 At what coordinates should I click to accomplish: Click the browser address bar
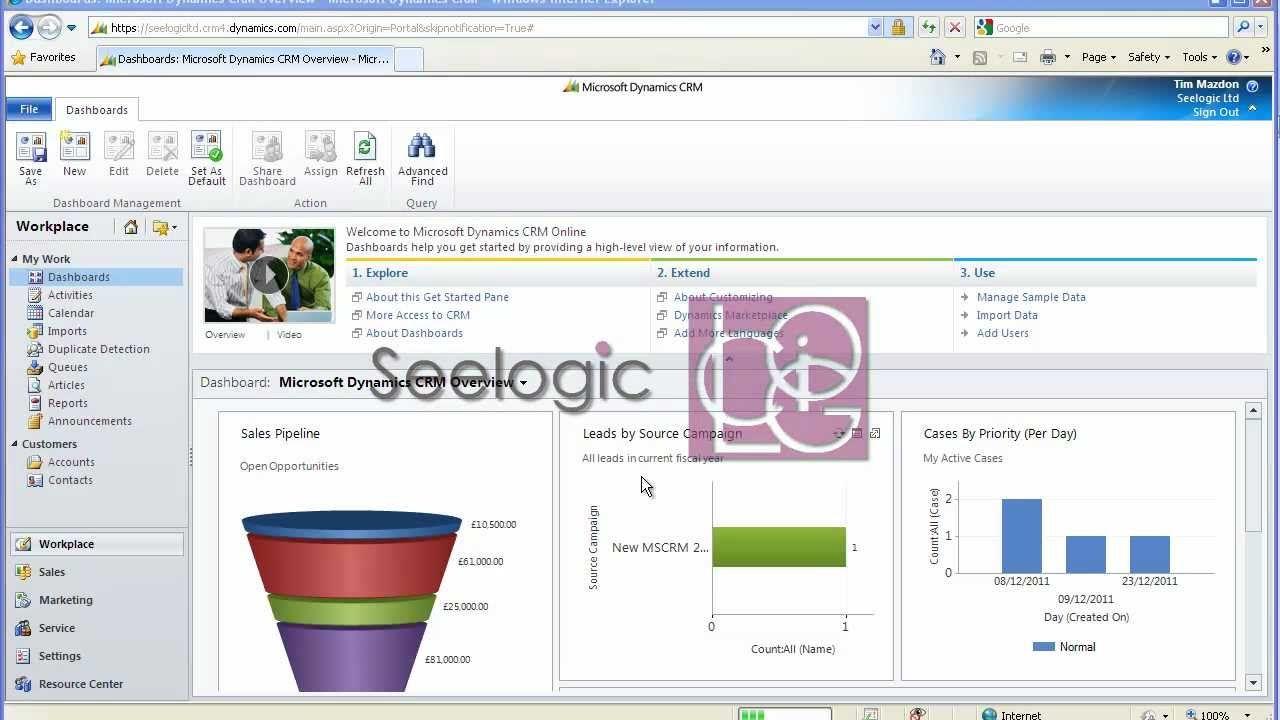(478, 28)
